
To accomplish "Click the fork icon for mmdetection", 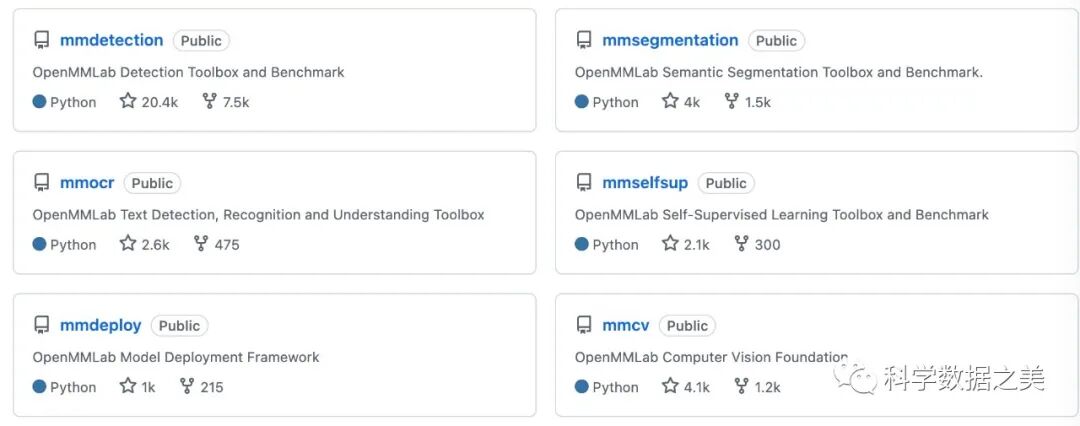I will pos(209,101).
